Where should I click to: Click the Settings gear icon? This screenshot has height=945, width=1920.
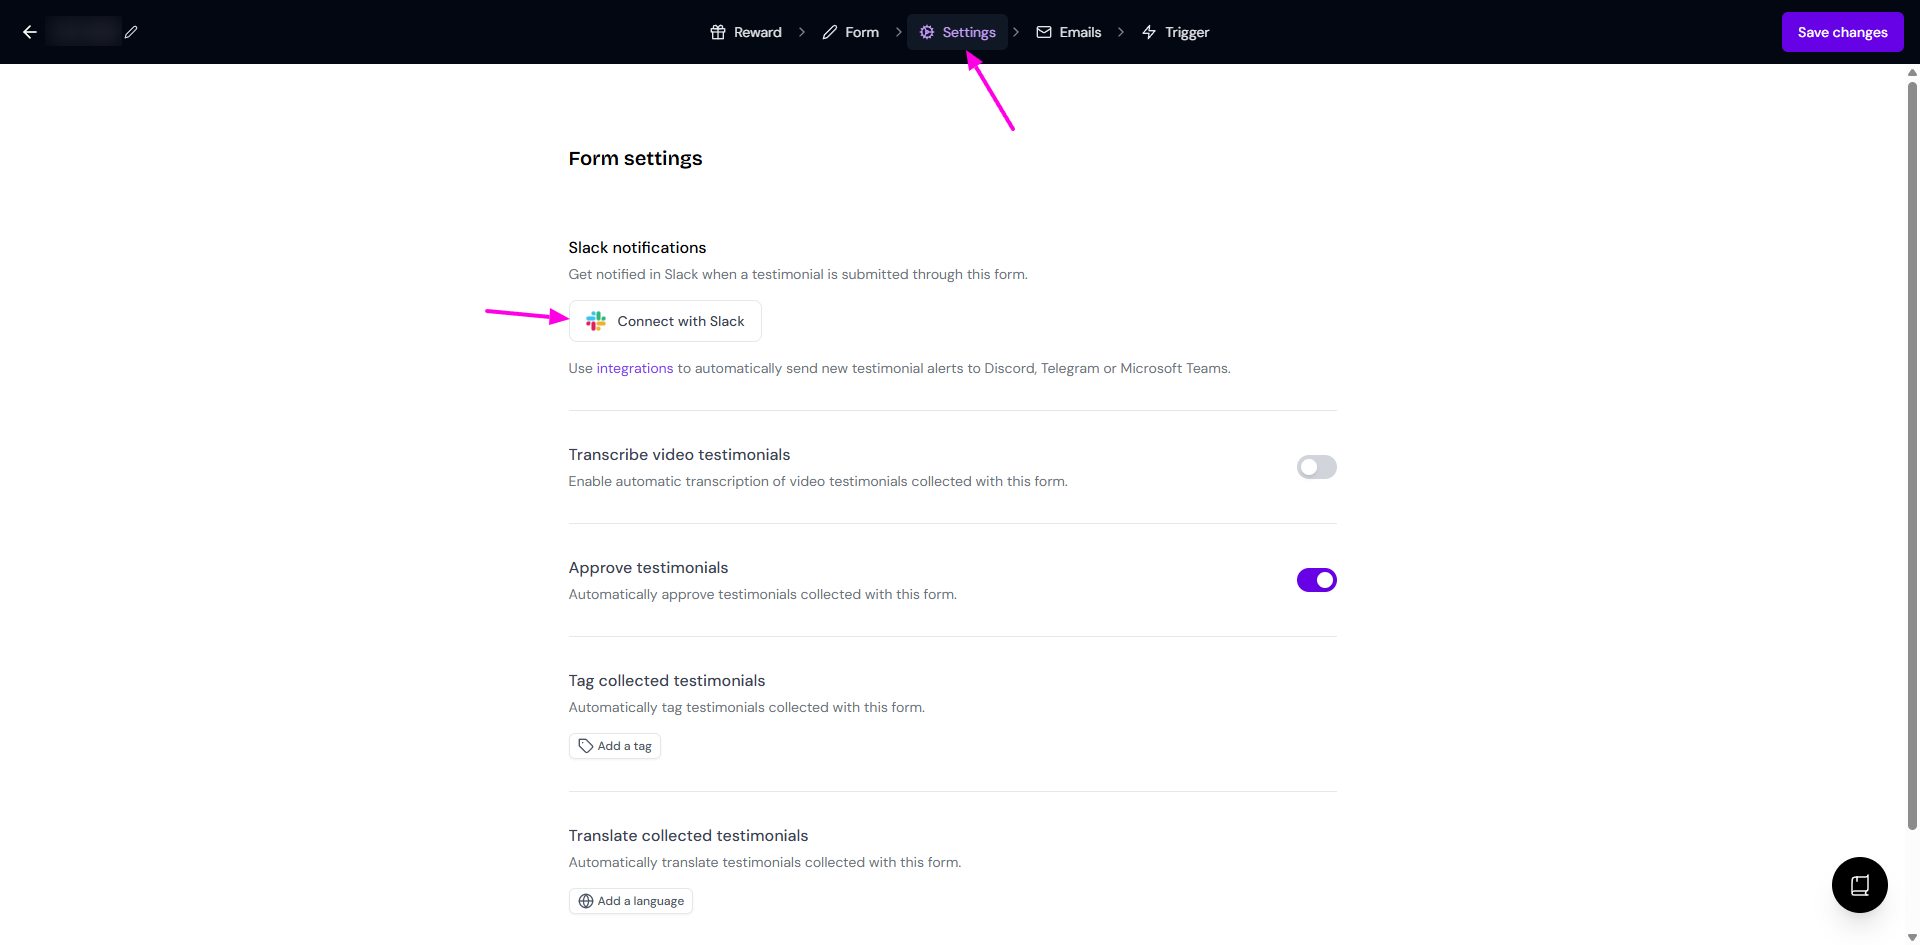(927, 32)
